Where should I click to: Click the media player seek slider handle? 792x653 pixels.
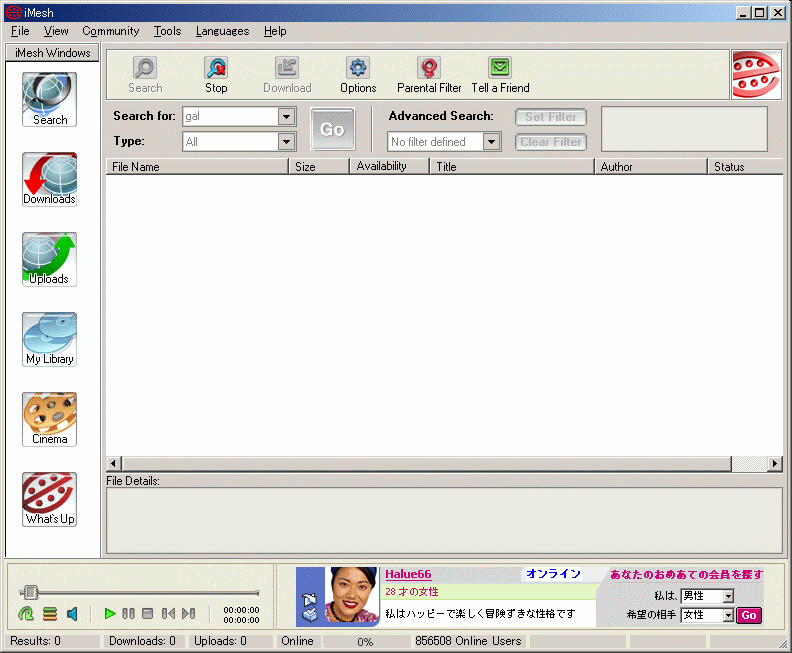click(x=30, y=593)
